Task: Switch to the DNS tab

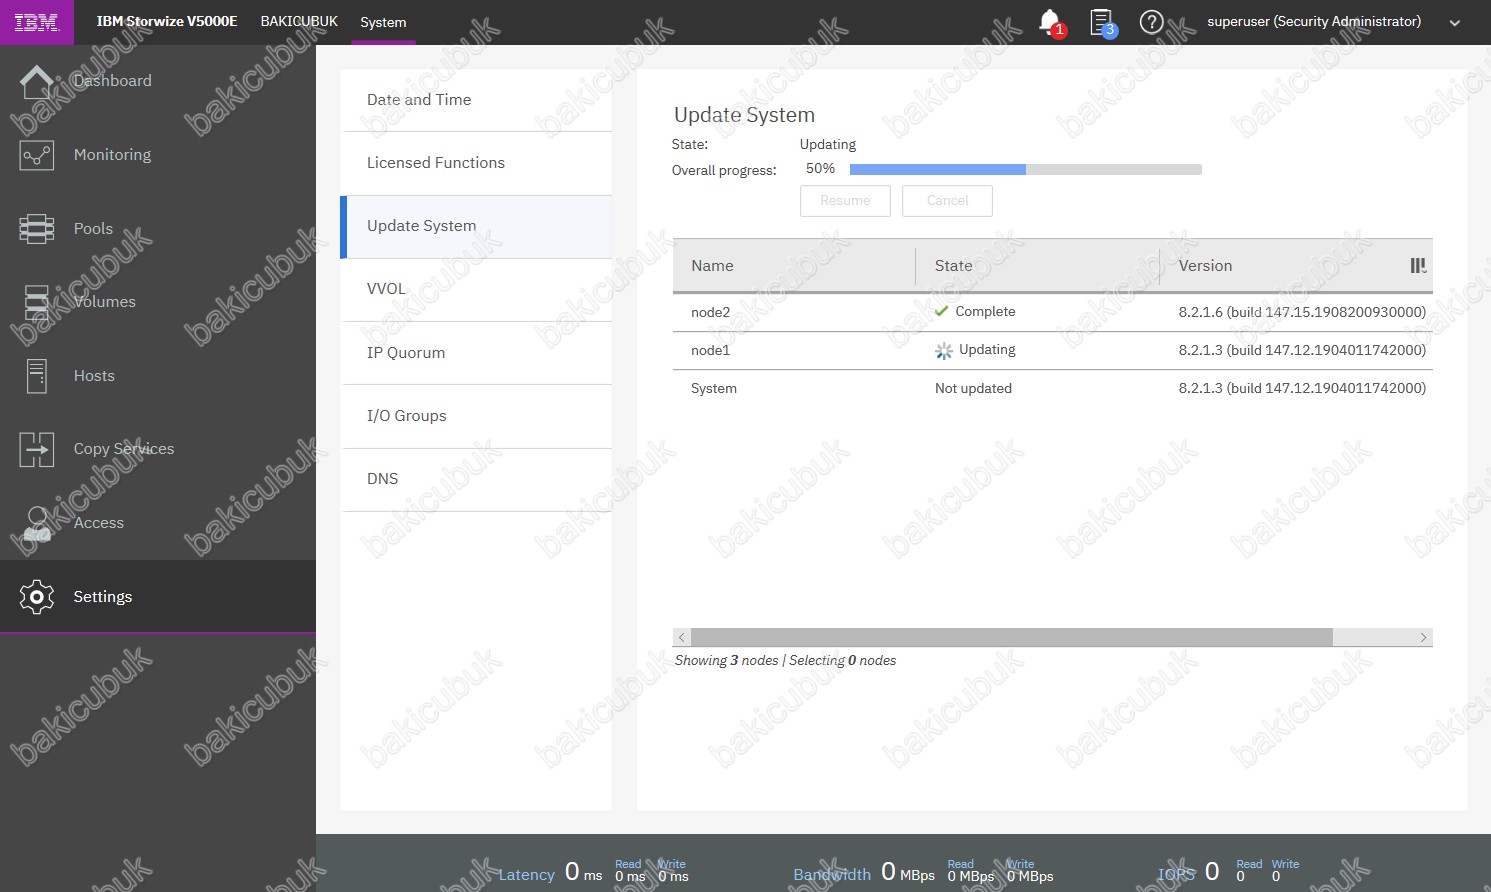Action: pyautogui.click(x=476, y=479)
